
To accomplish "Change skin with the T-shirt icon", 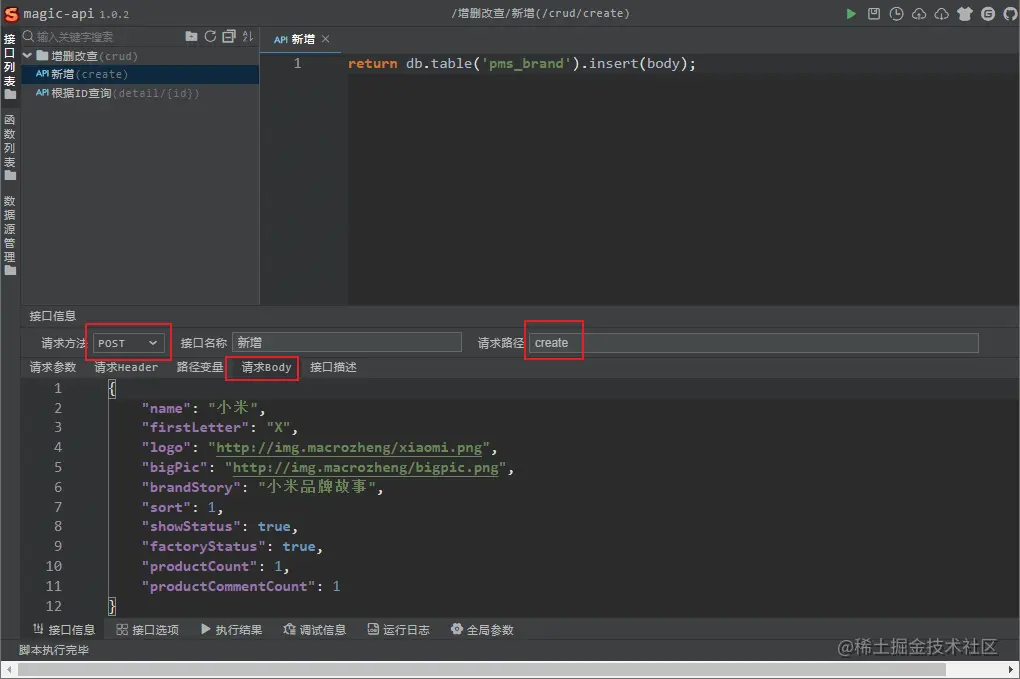I will 965,14.
